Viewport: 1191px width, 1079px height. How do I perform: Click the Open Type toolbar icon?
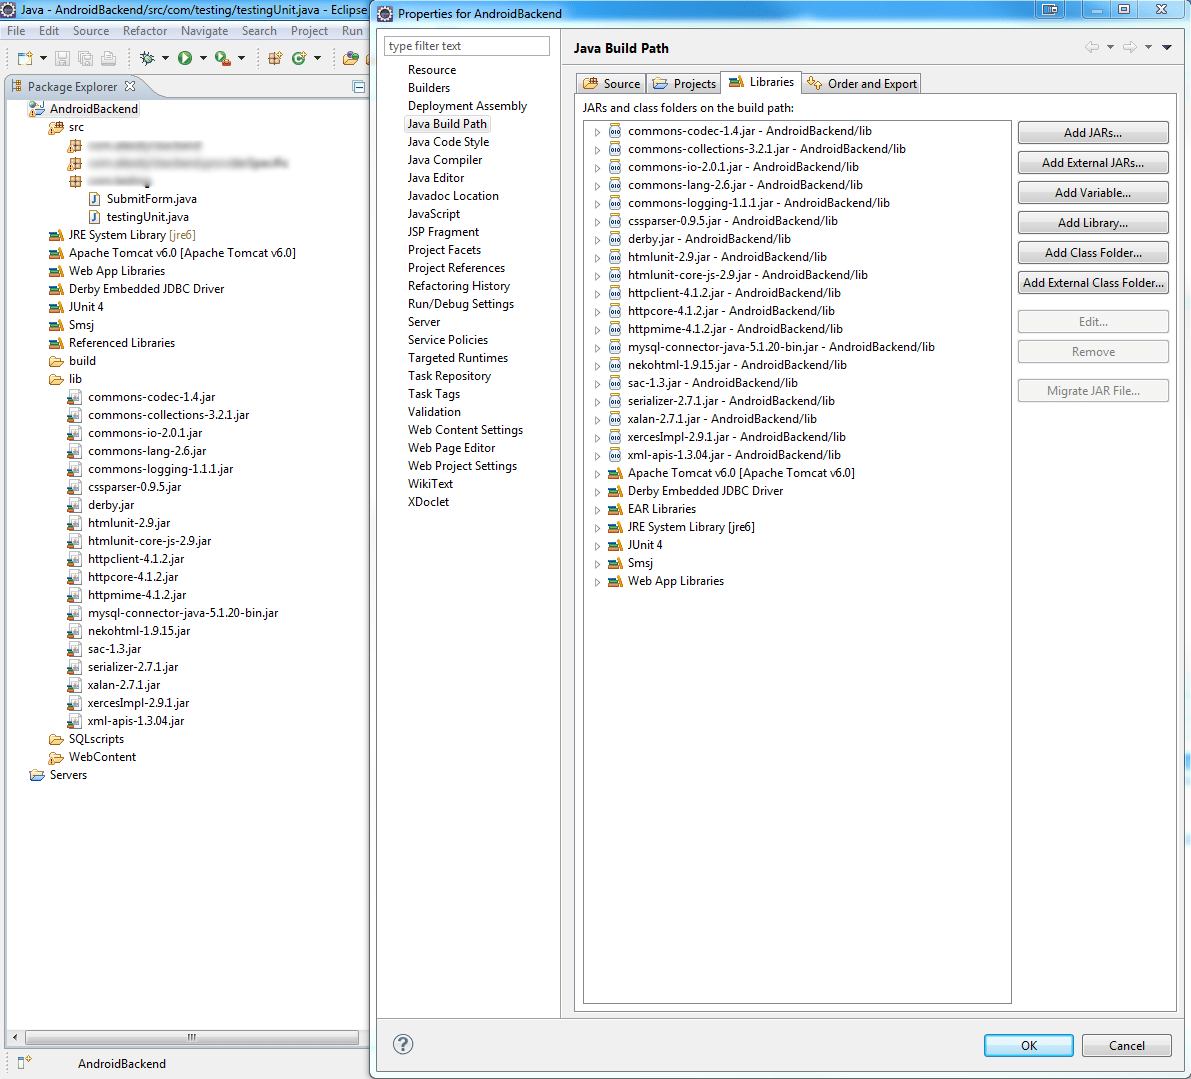point(350,58)
